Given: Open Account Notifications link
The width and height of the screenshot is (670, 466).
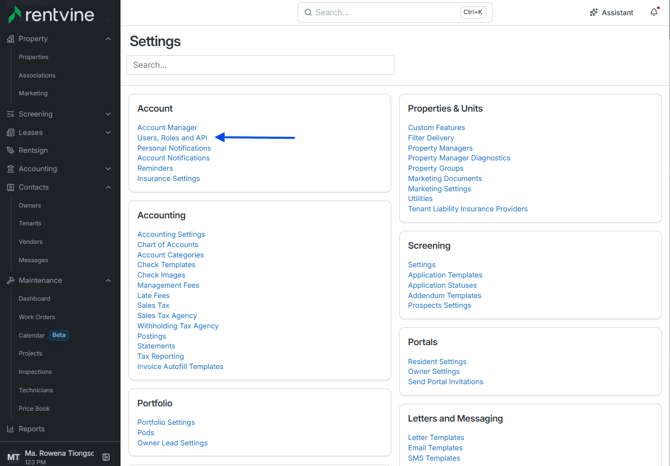Looking at the screenshot, I should [173, 158].
